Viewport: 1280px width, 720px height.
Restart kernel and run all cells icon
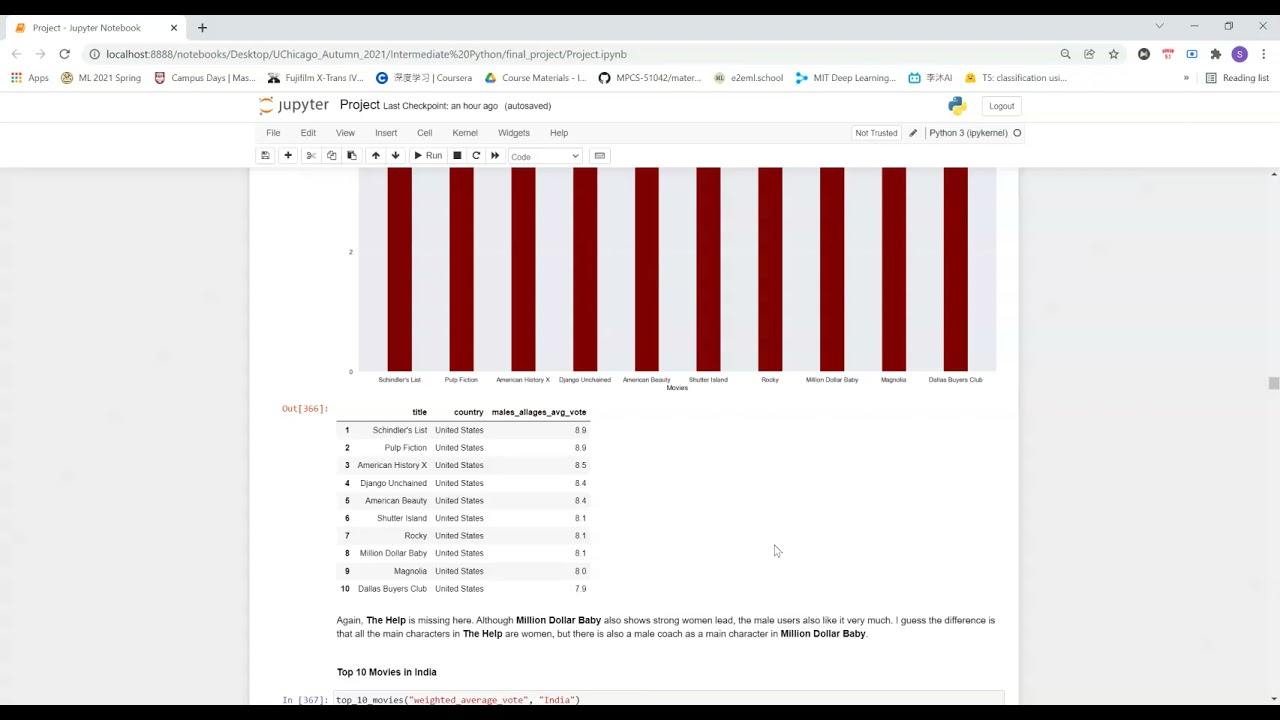495,156
